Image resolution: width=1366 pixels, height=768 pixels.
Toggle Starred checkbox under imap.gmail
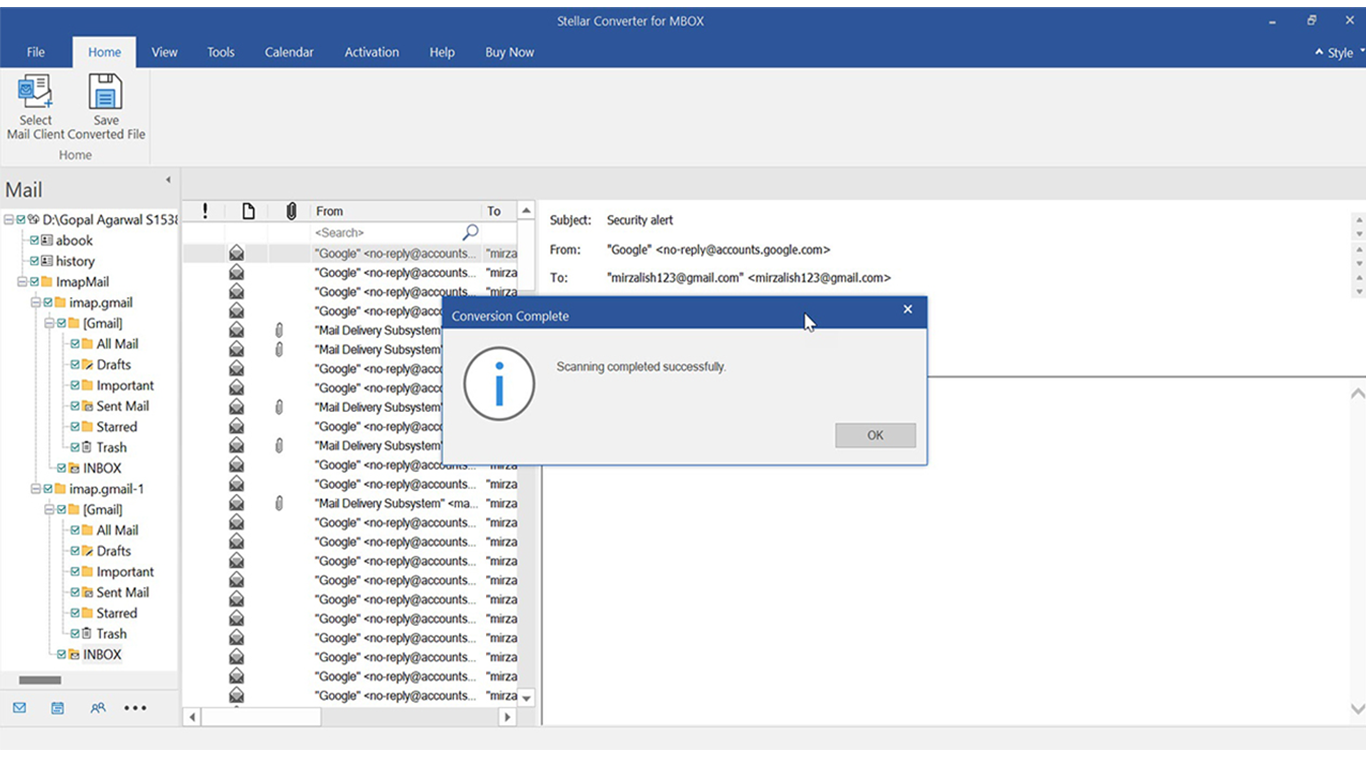(75, 426)
